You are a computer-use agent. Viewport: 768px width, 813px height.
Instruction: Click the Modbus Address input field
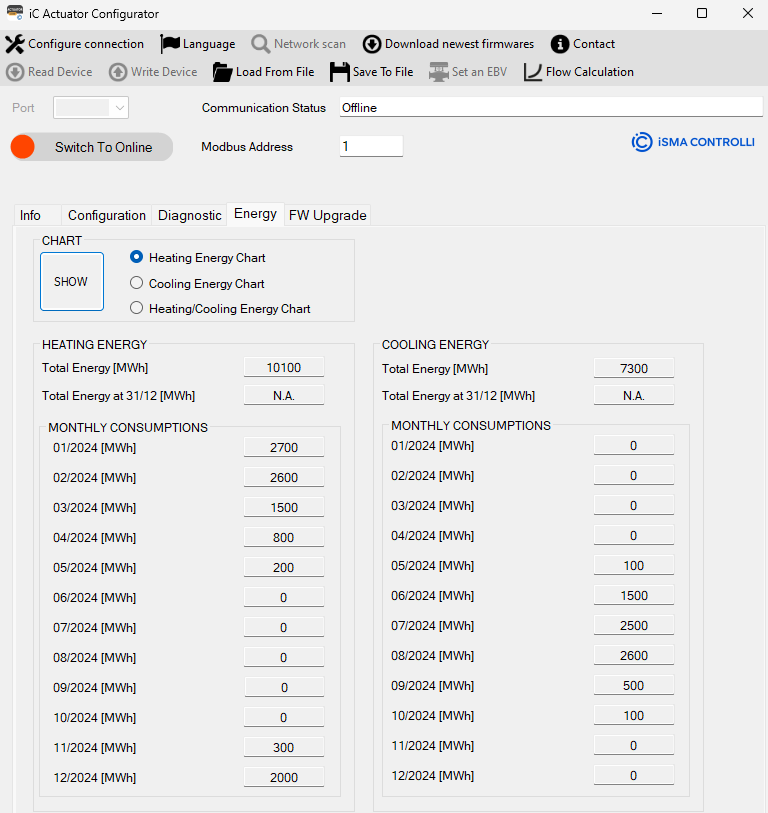pos(371,146)
